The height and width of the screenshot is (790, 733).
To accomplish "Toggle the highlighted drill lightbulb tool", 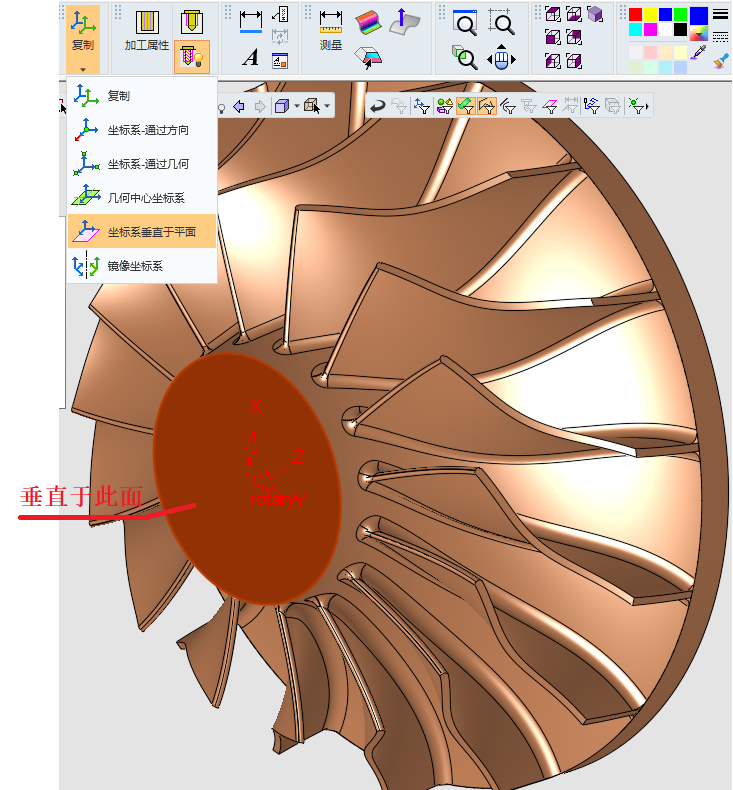I will [x=192, y=57].
